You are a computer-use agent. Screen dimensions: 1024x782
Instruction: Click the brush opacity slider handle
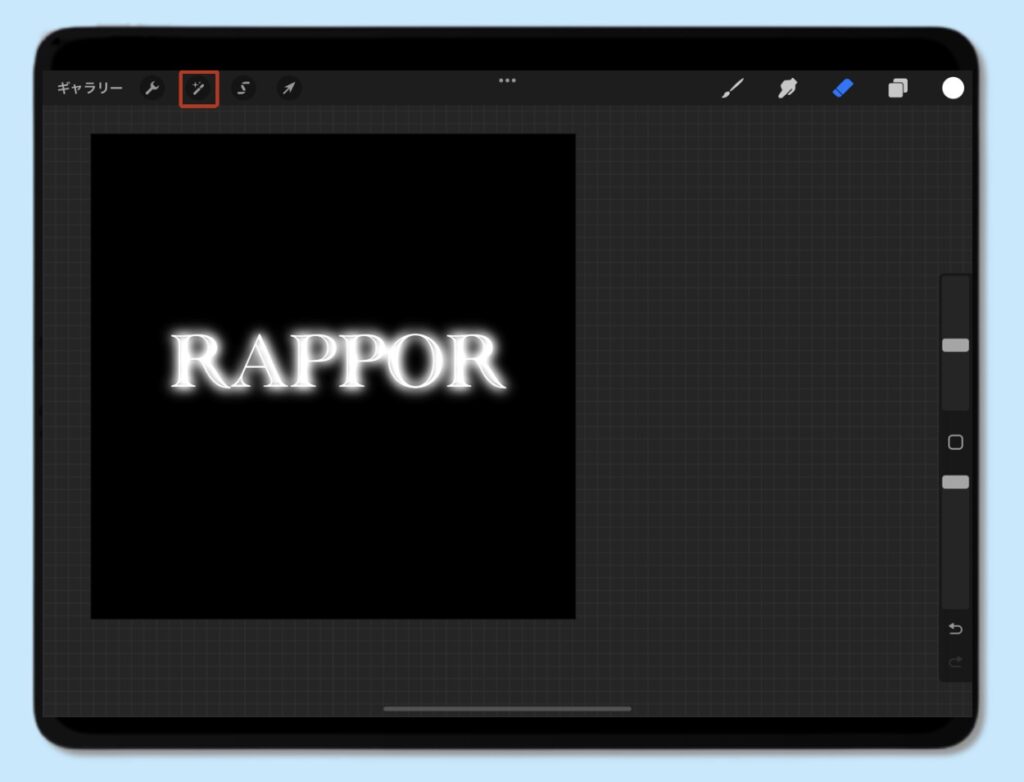pyautogui.click(x=955, y=482)
